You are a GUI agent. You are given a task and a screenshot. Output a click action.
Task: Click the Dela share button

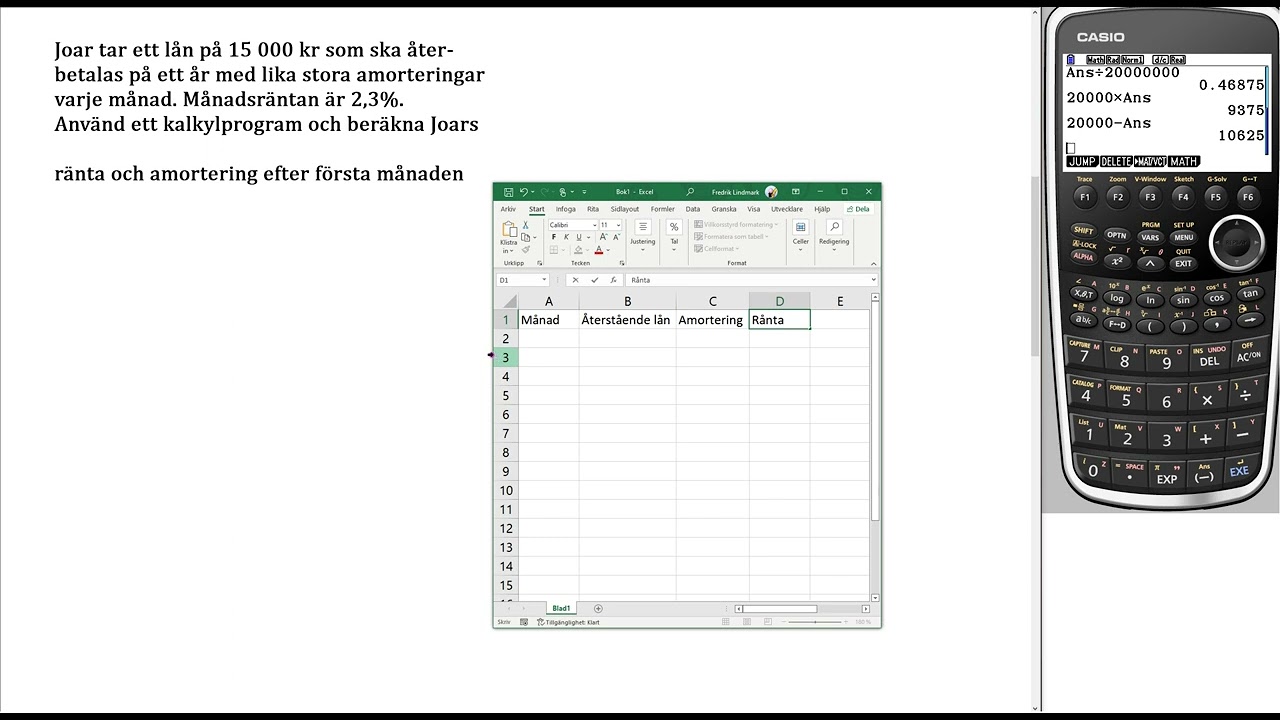(858, 209)
